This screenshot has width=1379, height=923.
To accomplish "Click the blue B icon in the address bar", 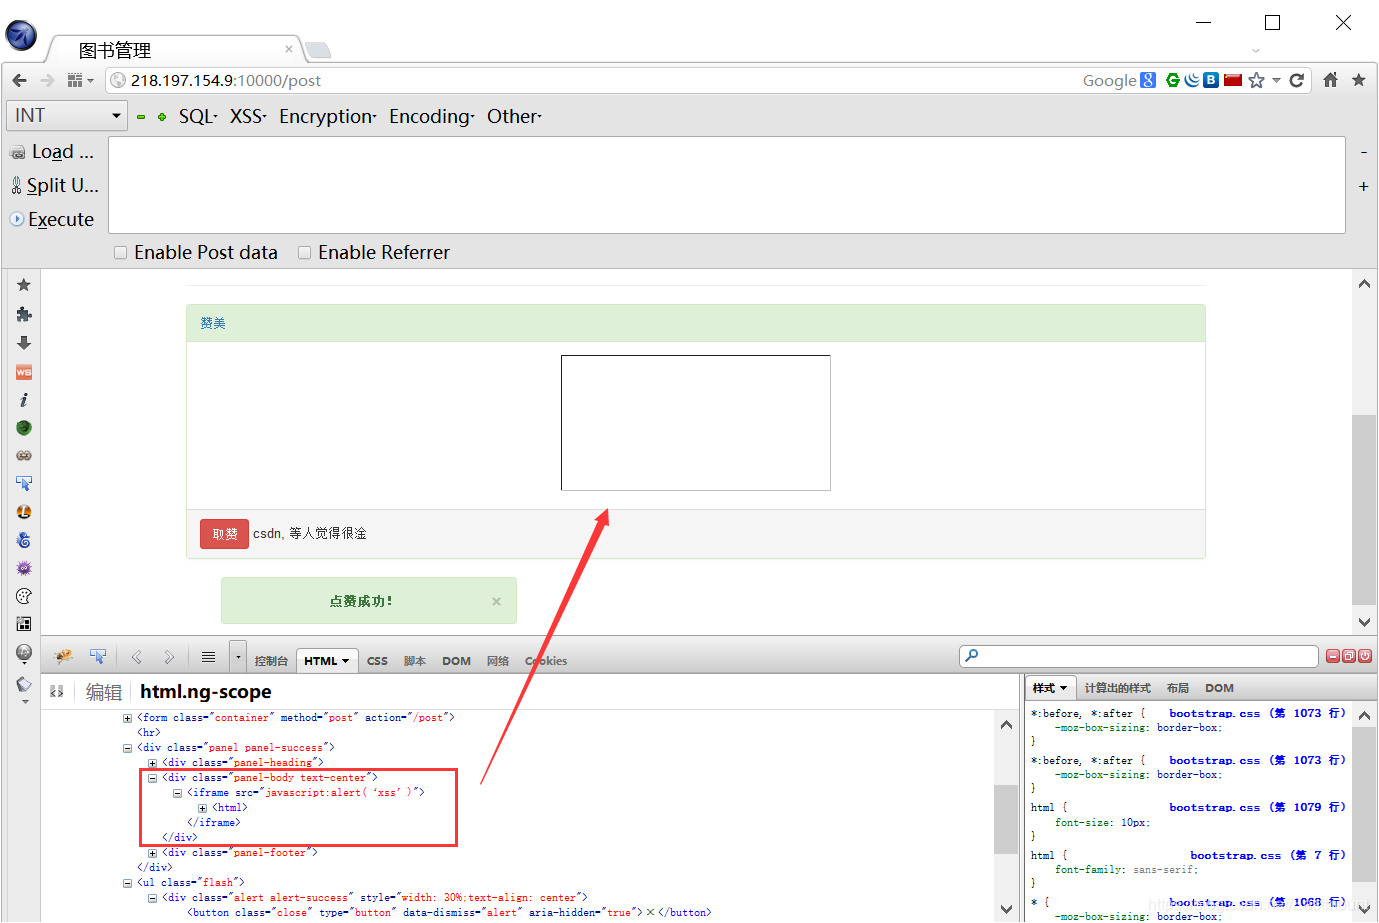I will (x=1211, y=80).
